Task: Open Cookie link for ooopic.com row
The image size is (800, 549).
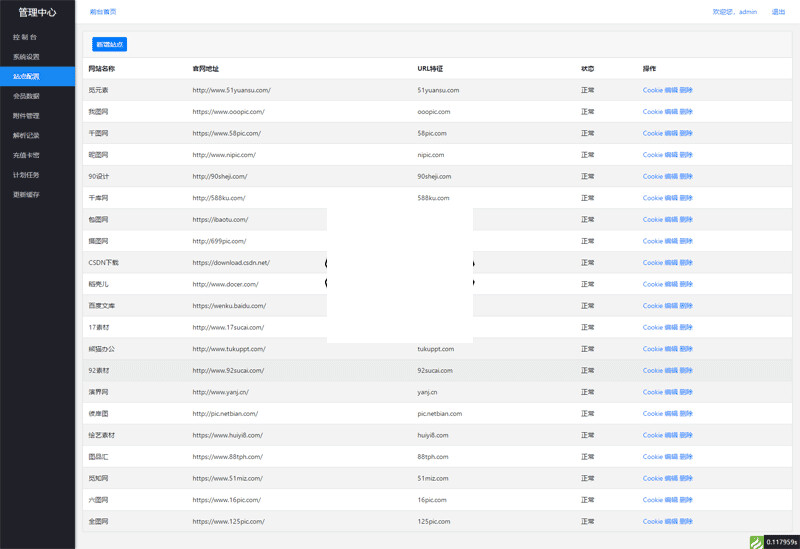Action: pos(653,112)
